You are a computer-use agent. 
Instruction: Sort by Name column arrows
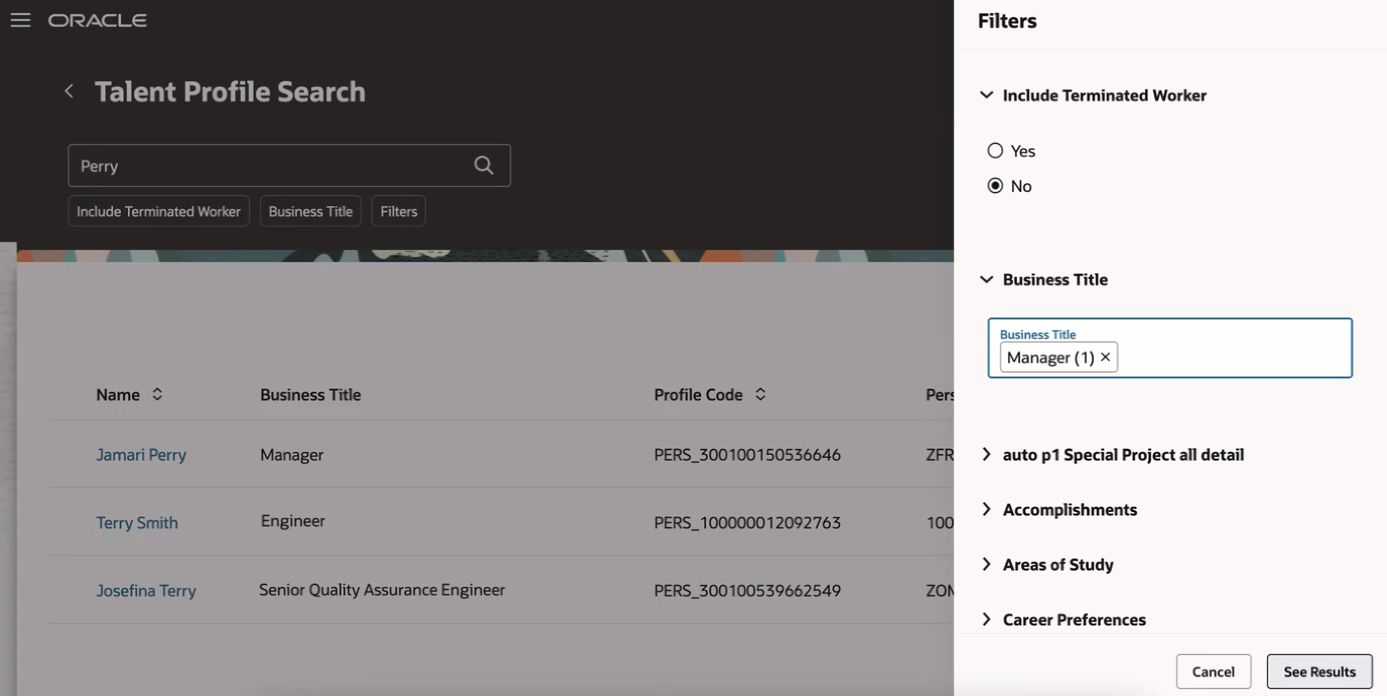coord(157,394)
